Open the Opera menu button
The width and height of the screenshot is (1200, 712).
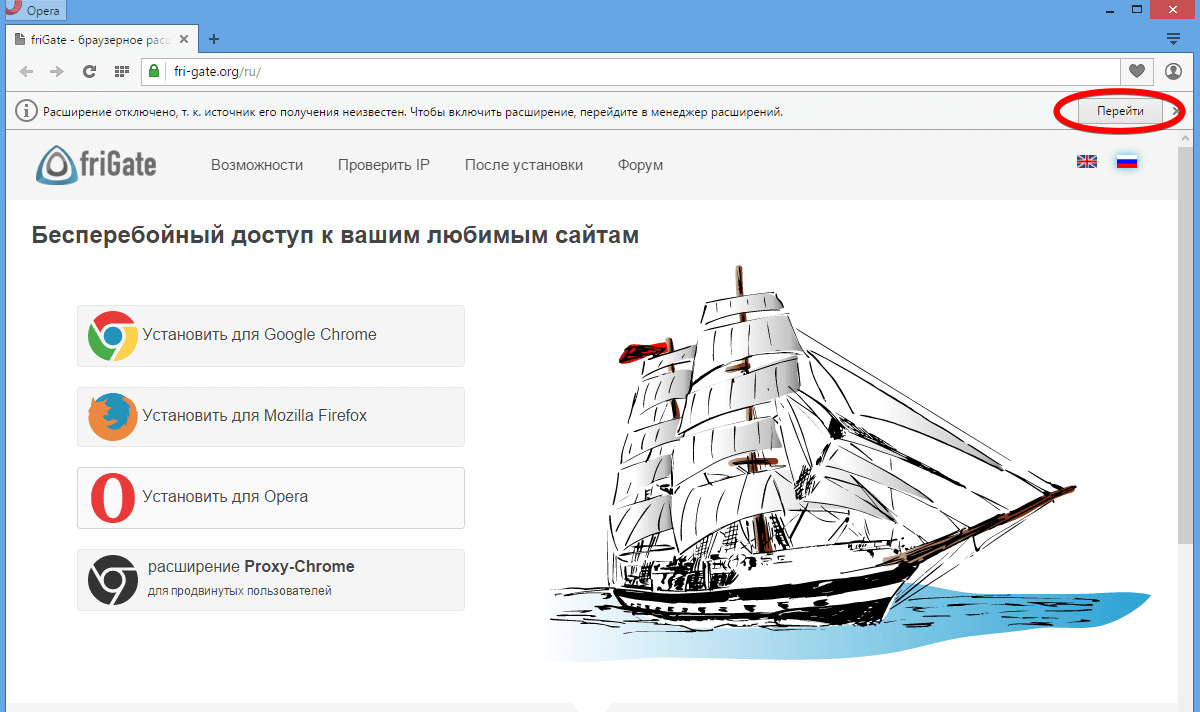pos(35,9)
